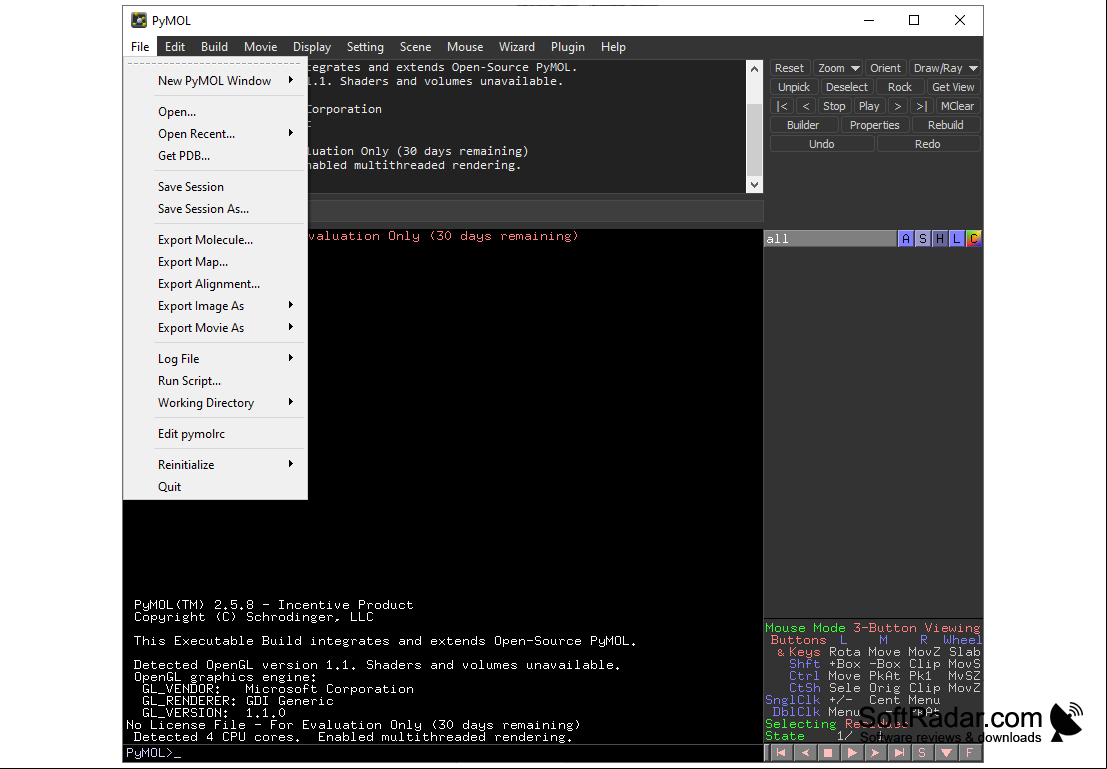Toggle the Rock button
This screenshot has height=769, width=1107.
click(x=899, y=87)
